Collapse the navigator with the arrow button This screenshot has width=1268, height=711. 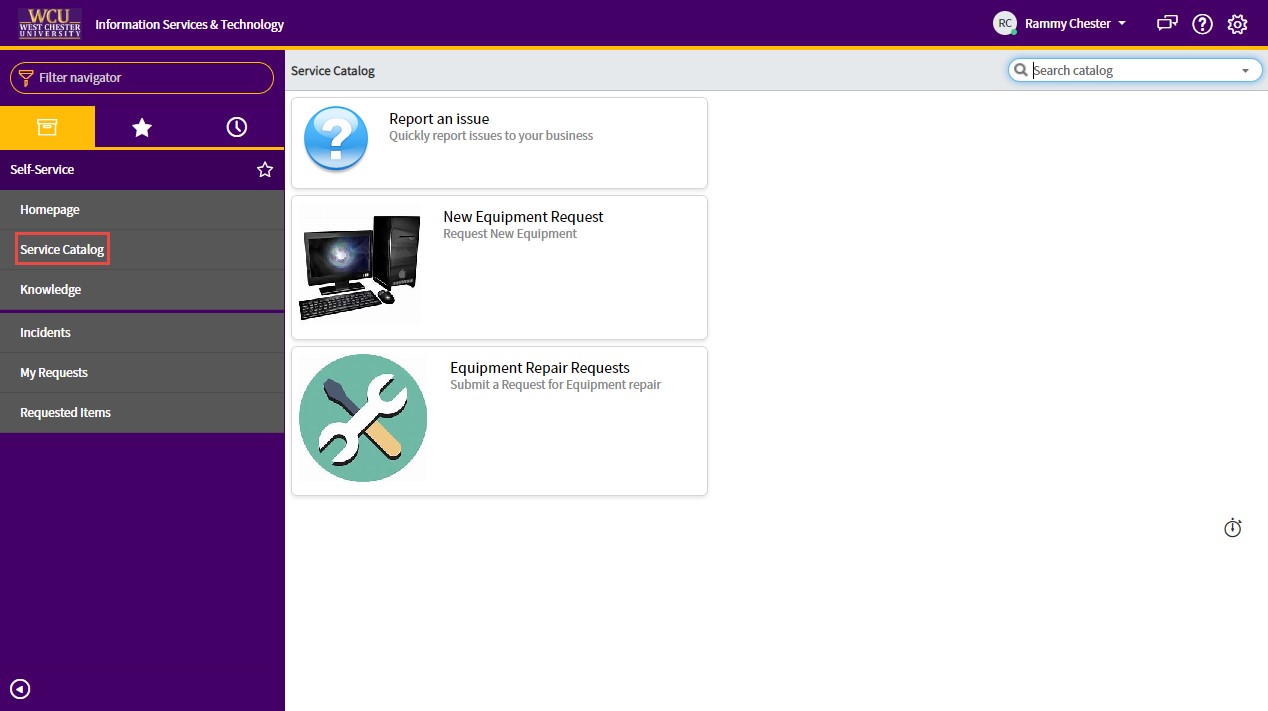[x=20, y=688]
